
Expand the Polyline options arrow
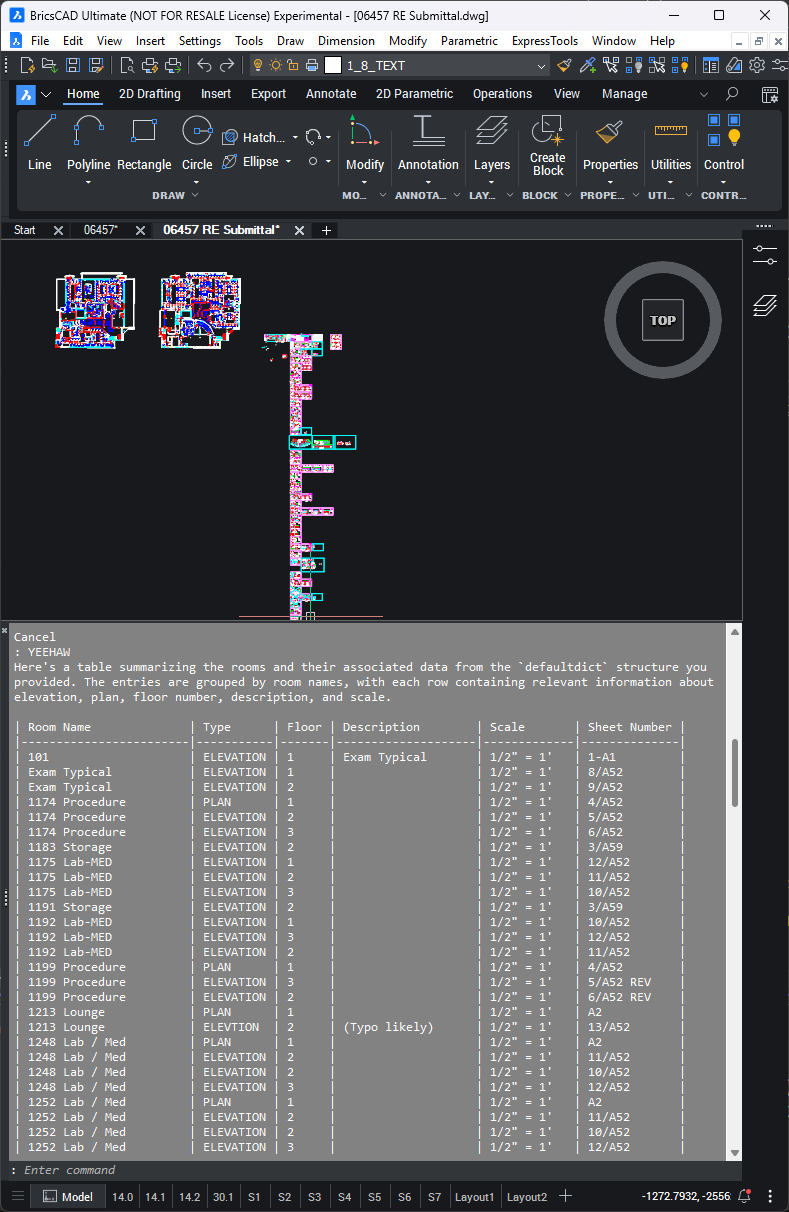tap(89, 182)
